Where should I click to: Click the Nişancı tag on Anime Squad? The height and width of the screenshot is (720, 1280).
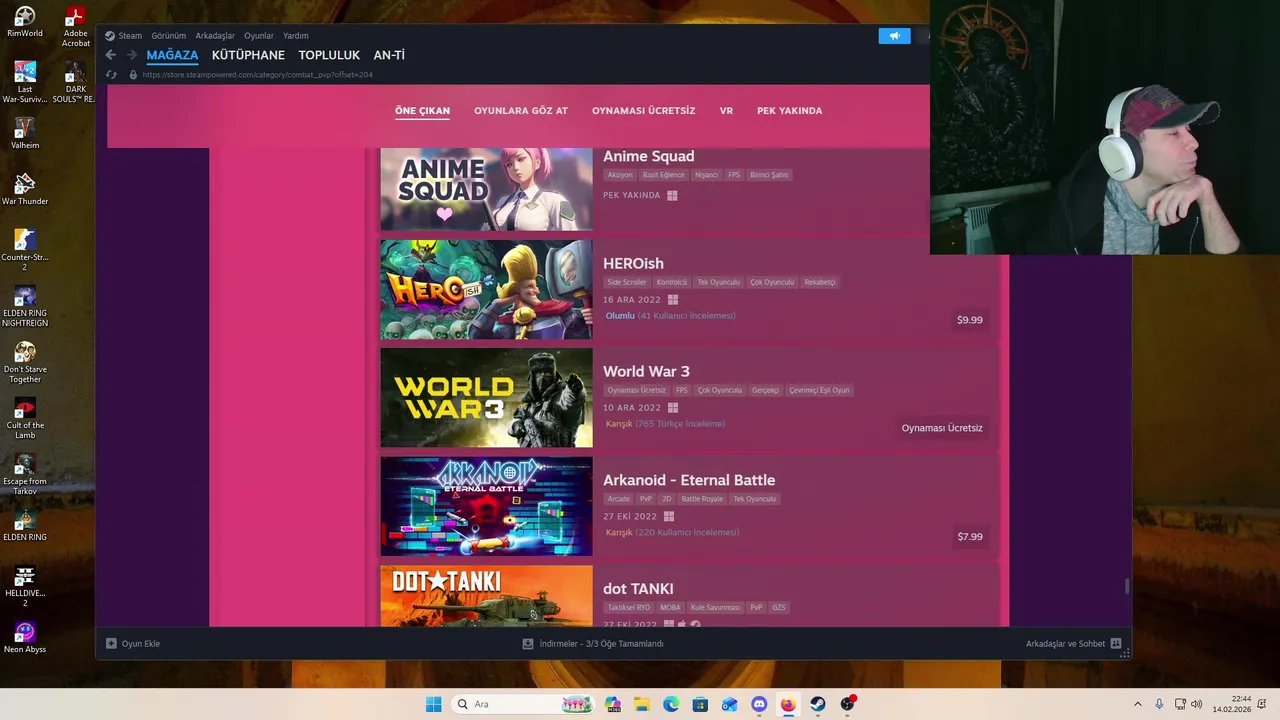(x=706, y=175)
